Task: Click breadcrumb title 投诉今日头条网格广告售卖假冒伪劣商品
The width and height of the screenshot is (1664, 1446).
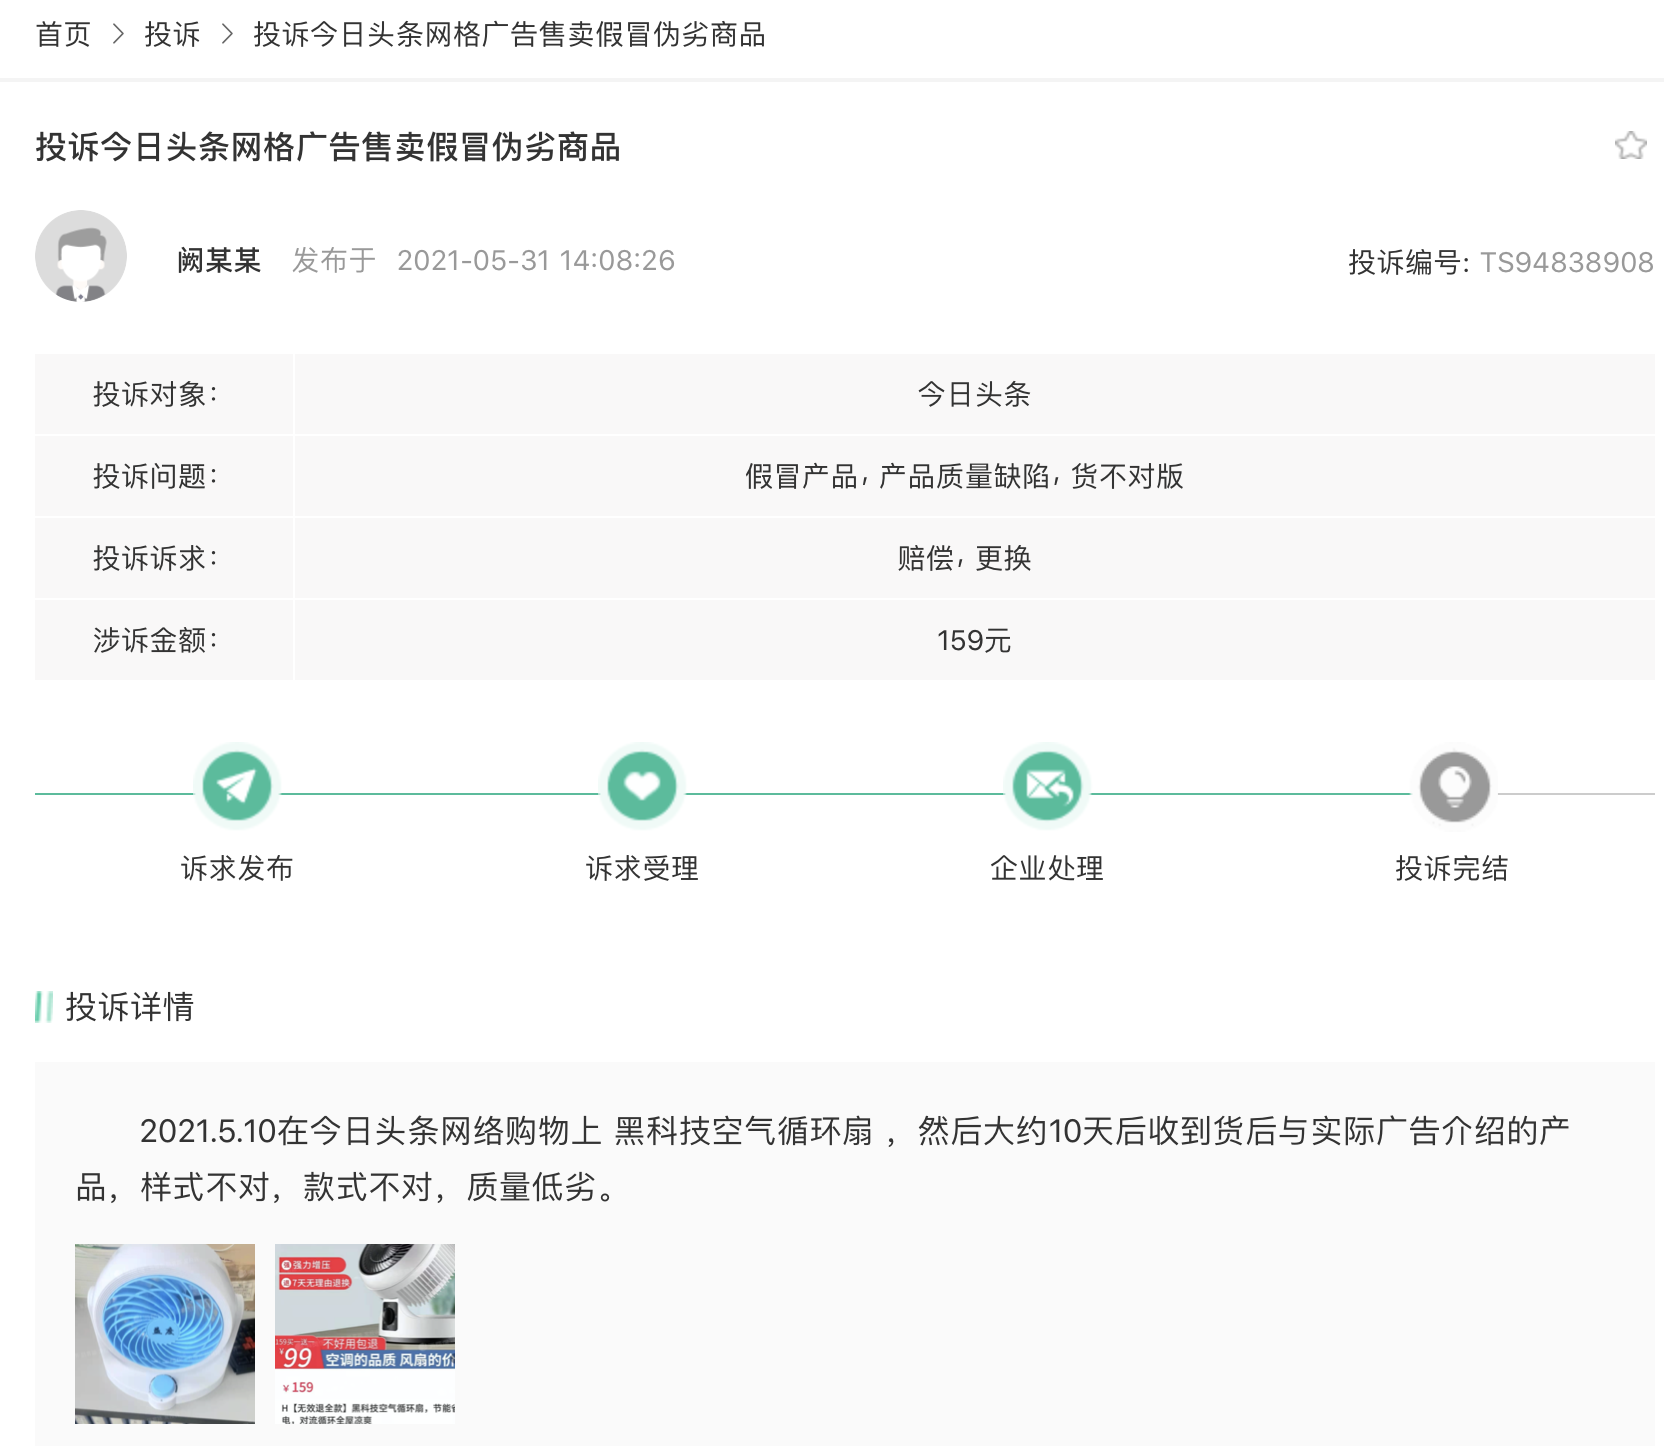Action: point(509,35)
